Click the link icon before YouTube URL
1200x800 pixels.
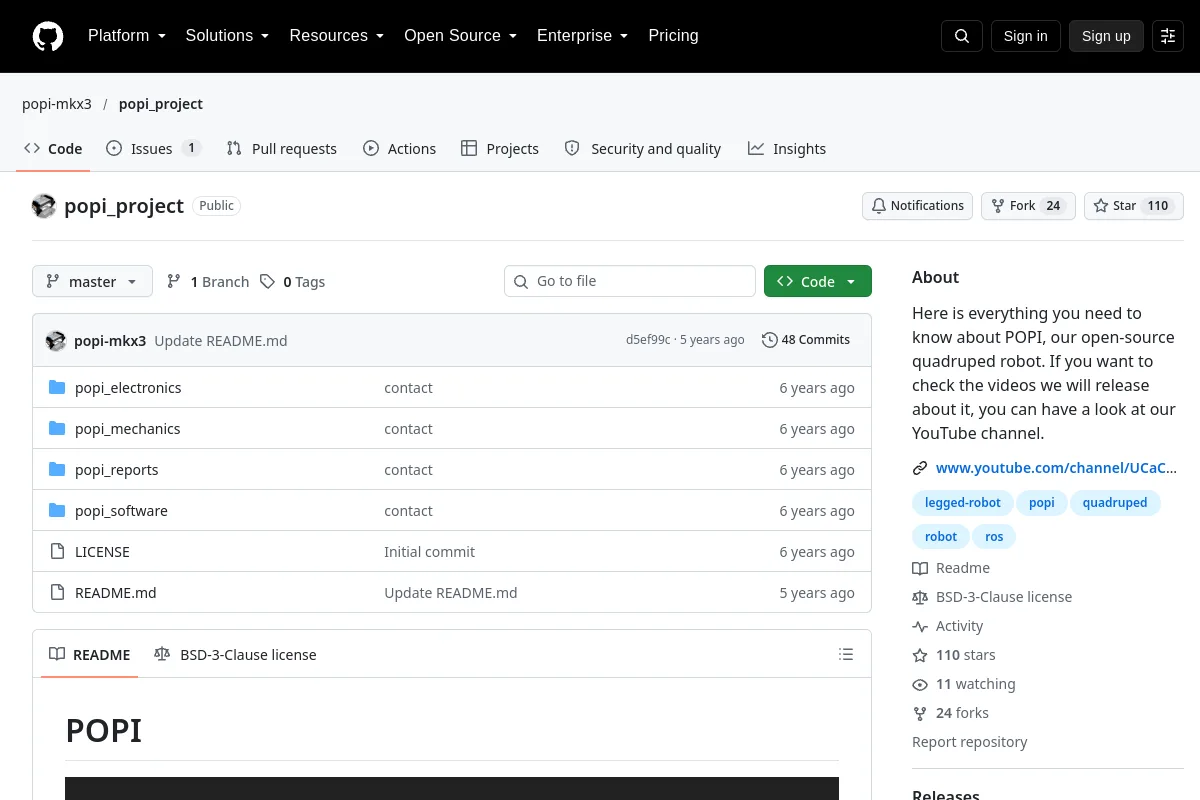[920, 468]
